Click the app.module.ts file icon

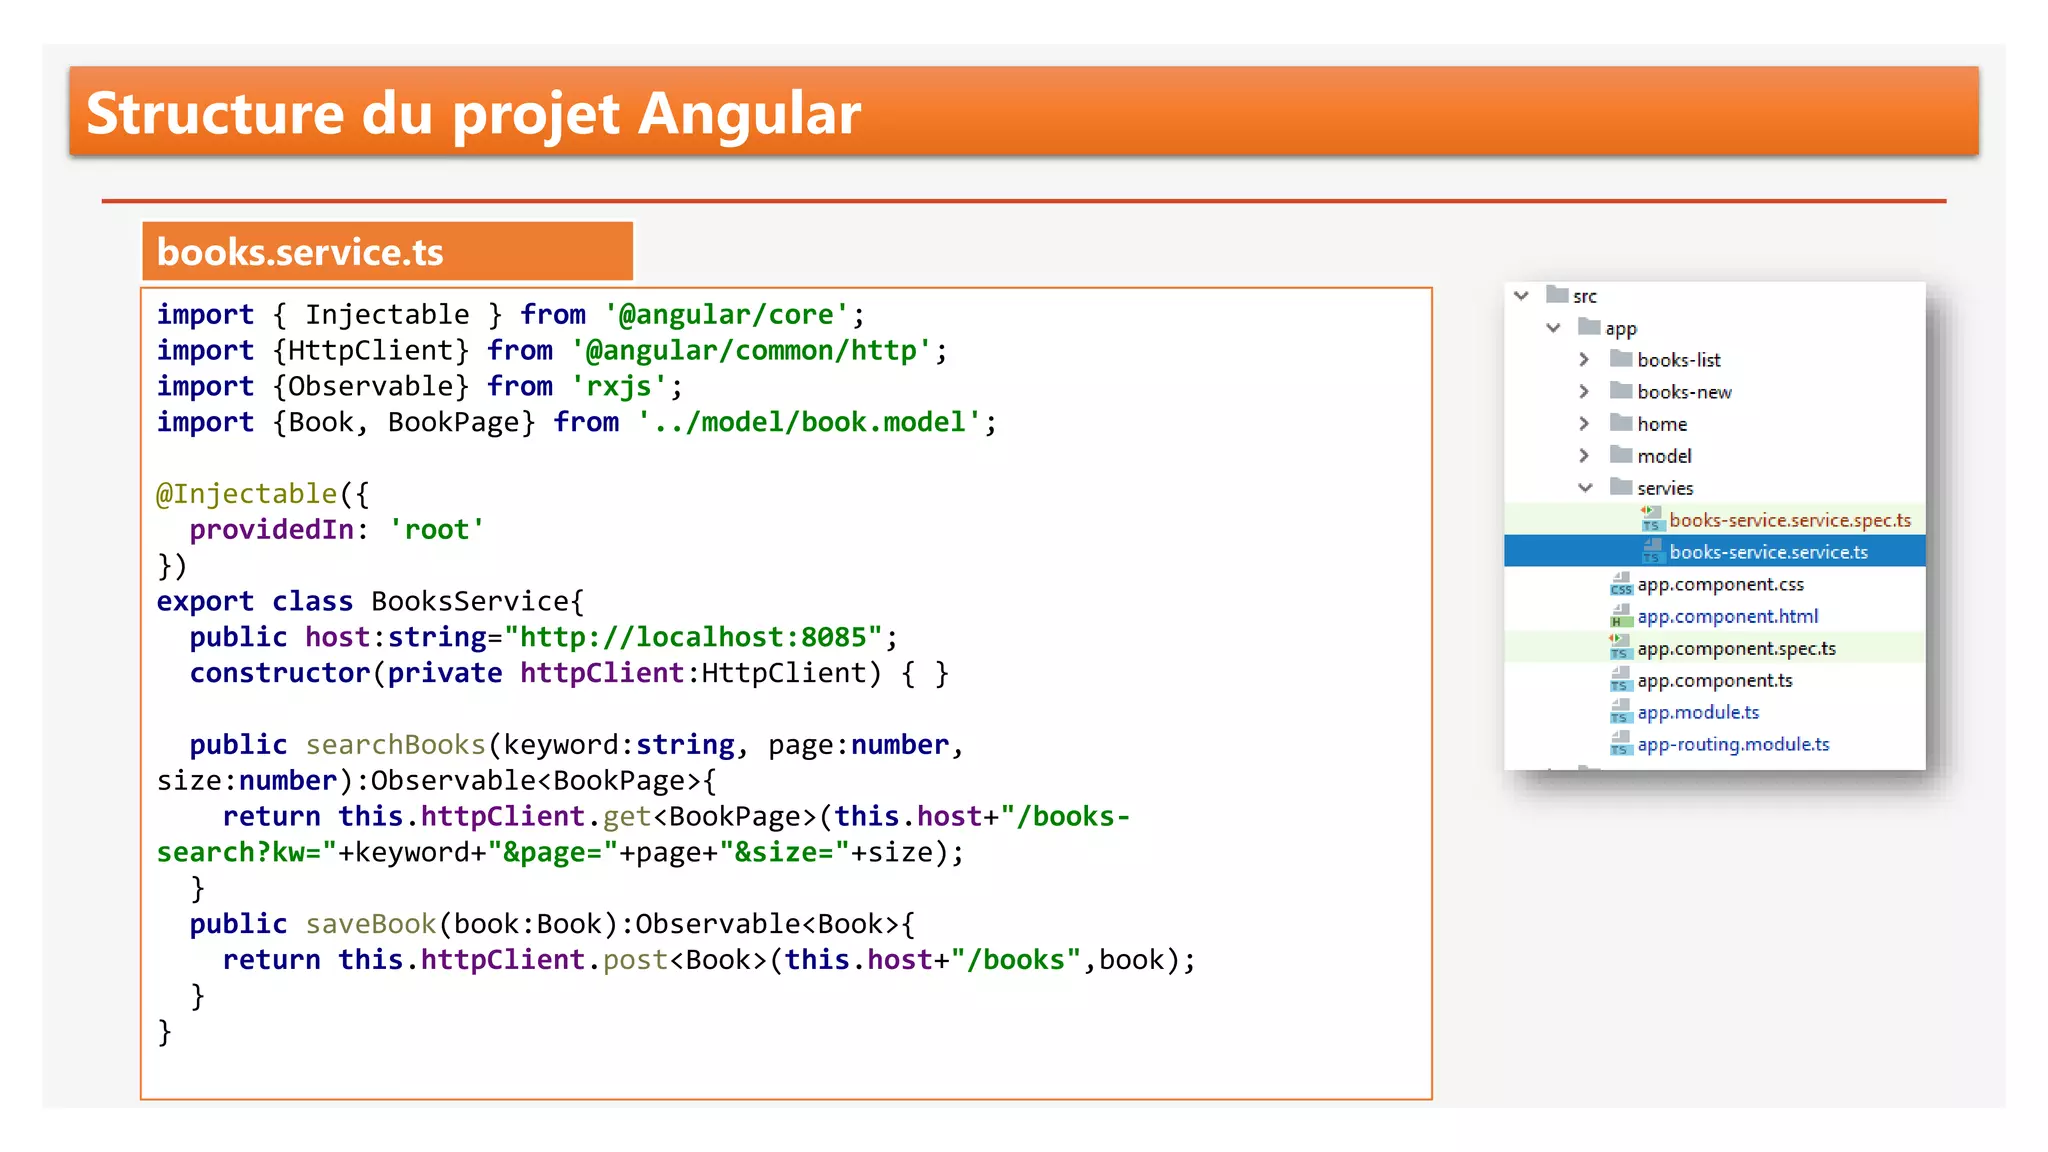pyautogui.click(x=1621, y=711)
